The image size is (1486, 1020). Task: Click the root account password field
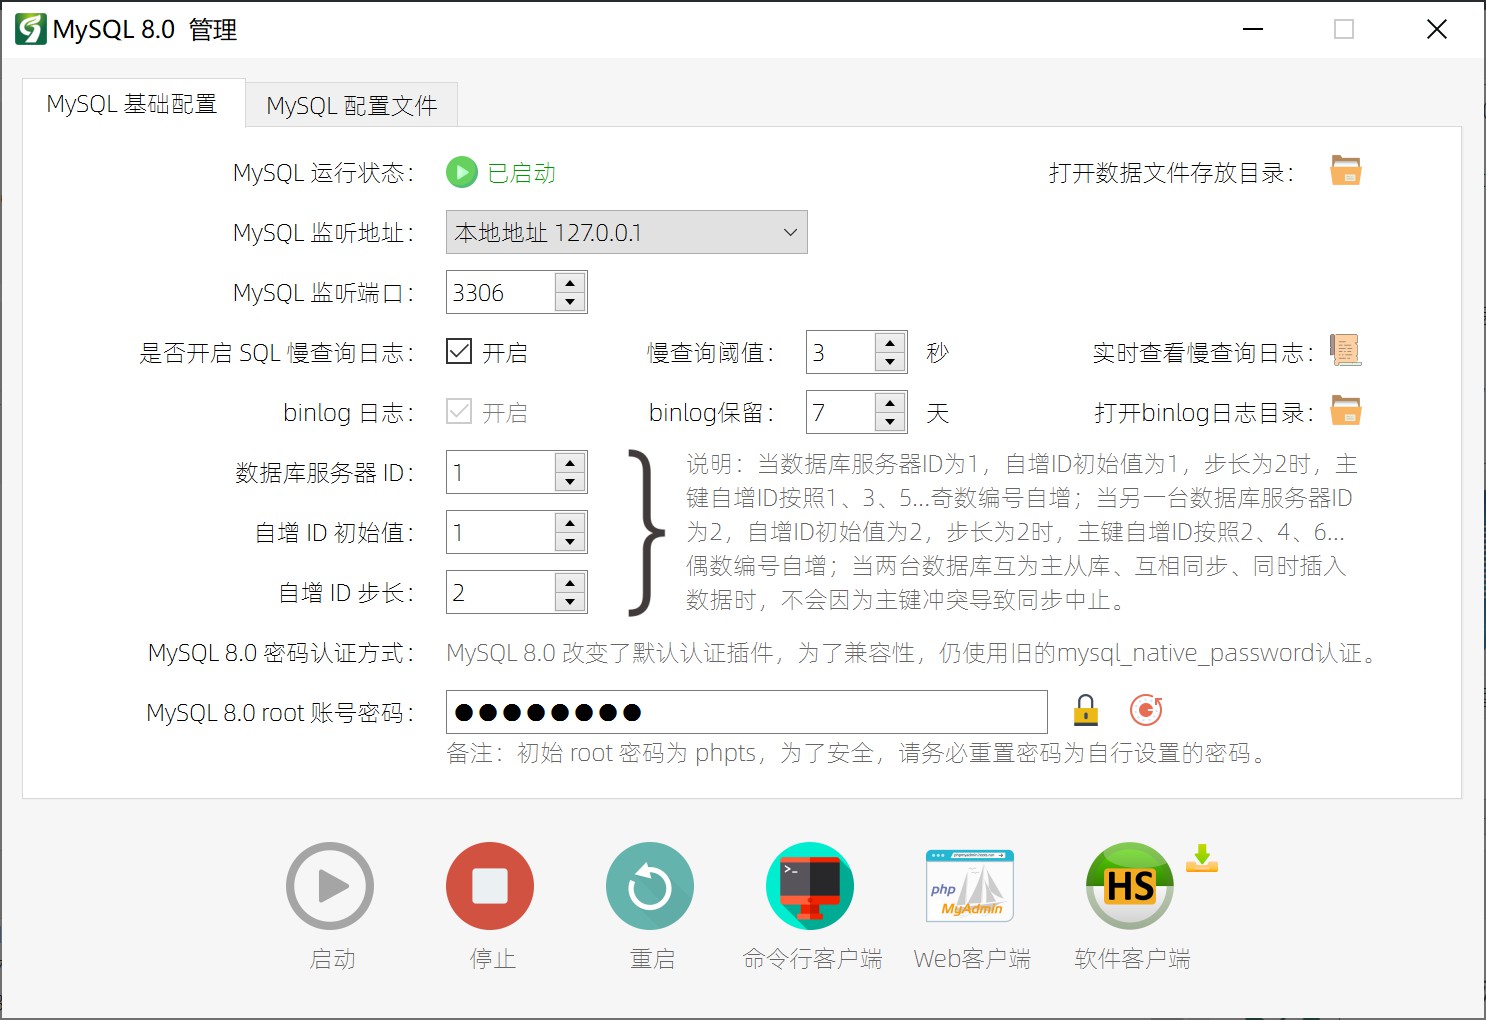pyautogui.click(x=746, y=712)
